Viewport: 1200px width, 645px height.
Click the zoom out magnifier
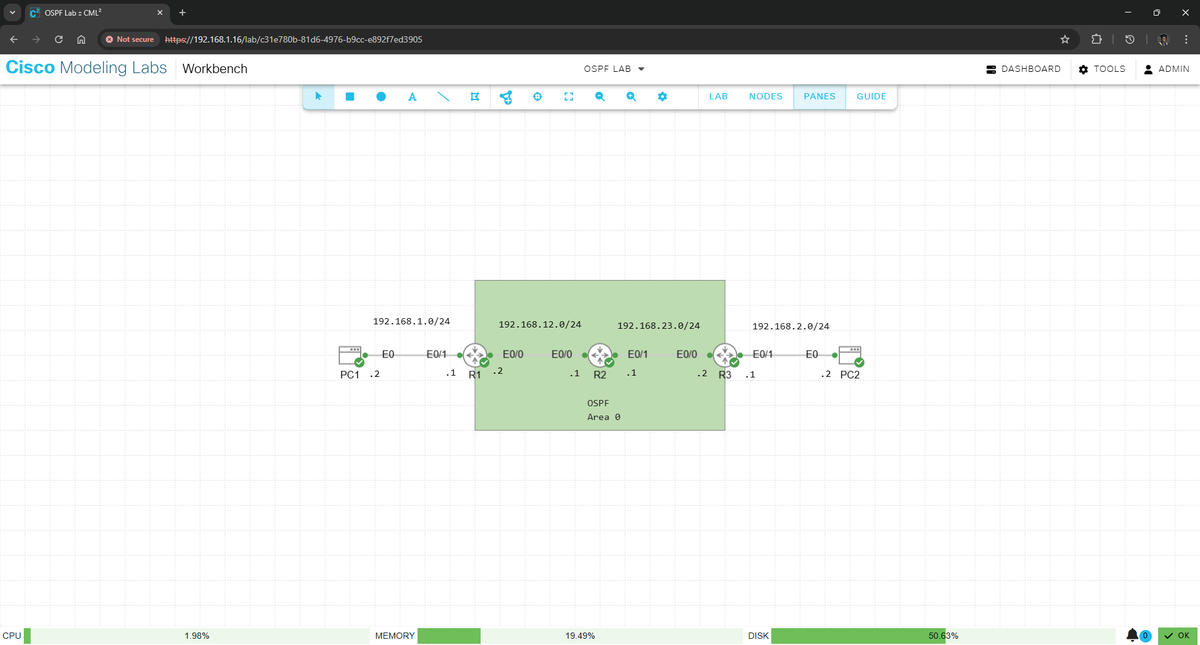[x=600, y=97]
